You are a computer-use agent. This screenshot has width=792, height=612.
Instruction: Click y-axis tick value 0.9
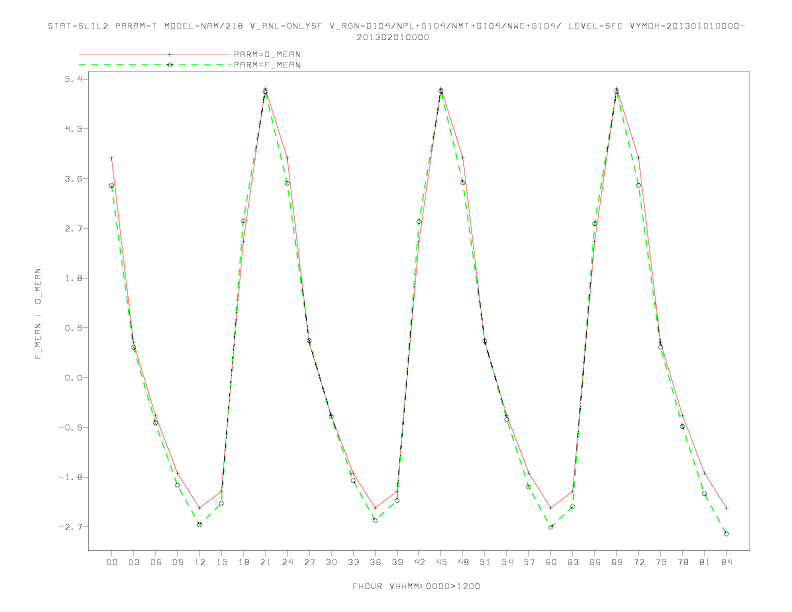[73, 328]
